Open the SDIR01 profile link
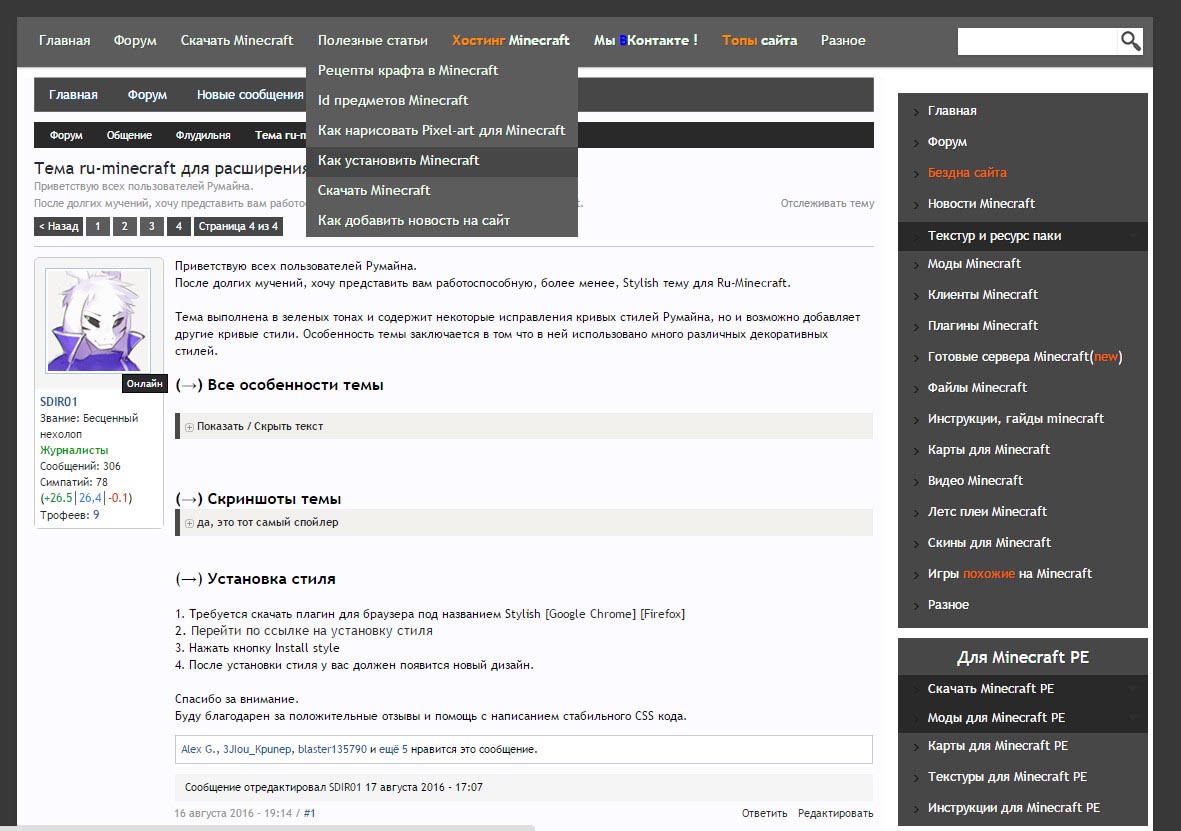Image resolution: width=1181 pixels, height=831 pixels. (59, 402)
